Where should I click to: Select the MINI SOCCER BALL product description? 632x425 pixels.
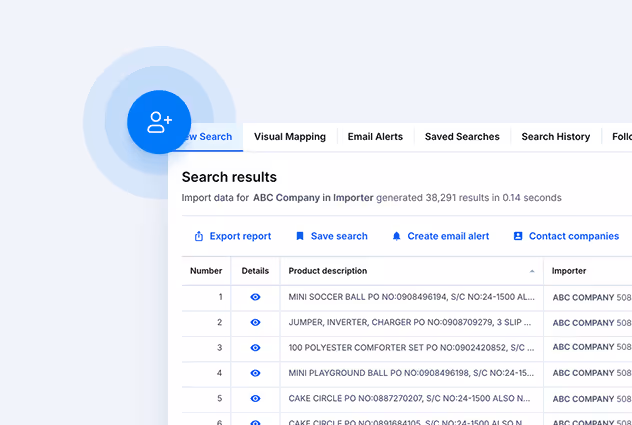[x=412, y=297]
